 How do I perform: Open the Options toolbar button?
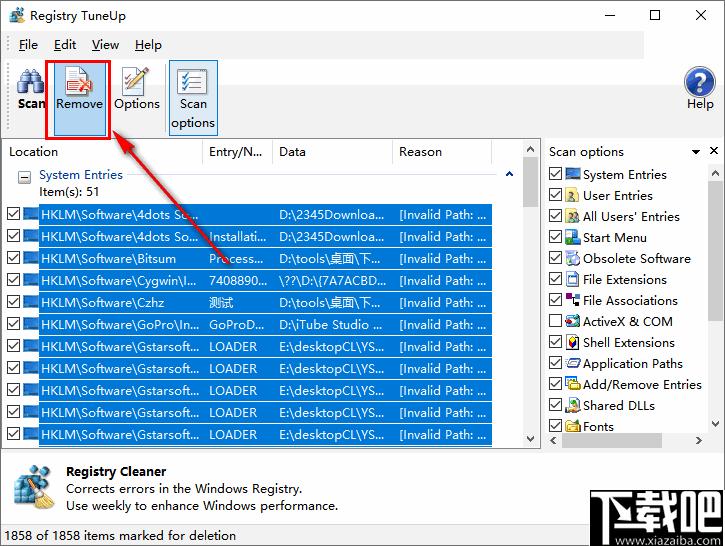[137, 90]
